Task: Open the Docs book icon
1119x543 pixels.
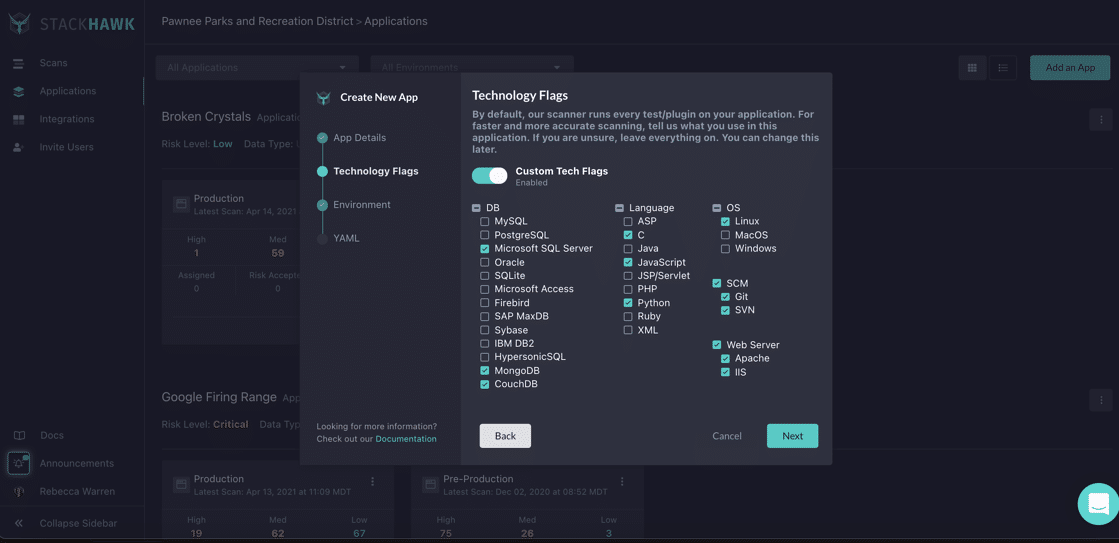Action: pos(19,435)
